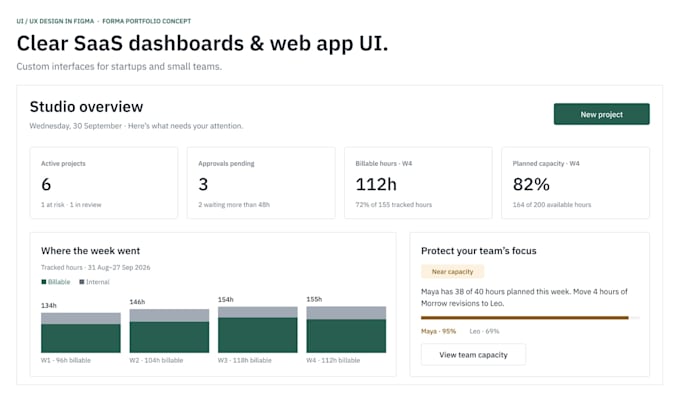The width and height of the screenshot is (680, 409).
Task: Open the Billable hours W4 card
Action: tap(418, 183)
